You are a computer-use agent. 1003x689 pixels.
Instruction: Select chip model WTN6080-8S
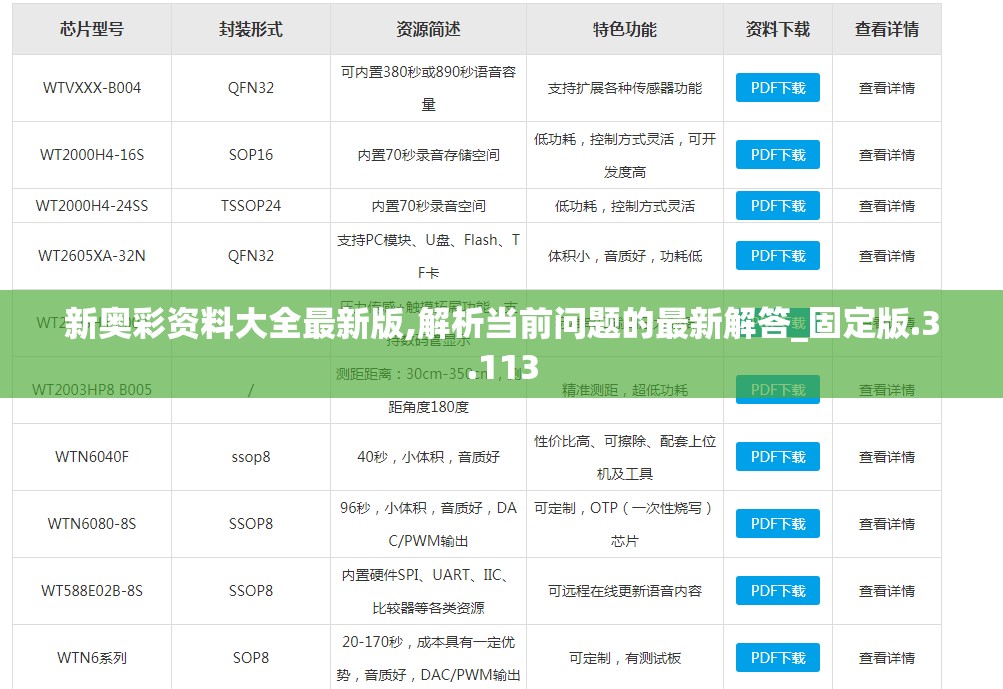pyautogui.click(x=91, y=524)
